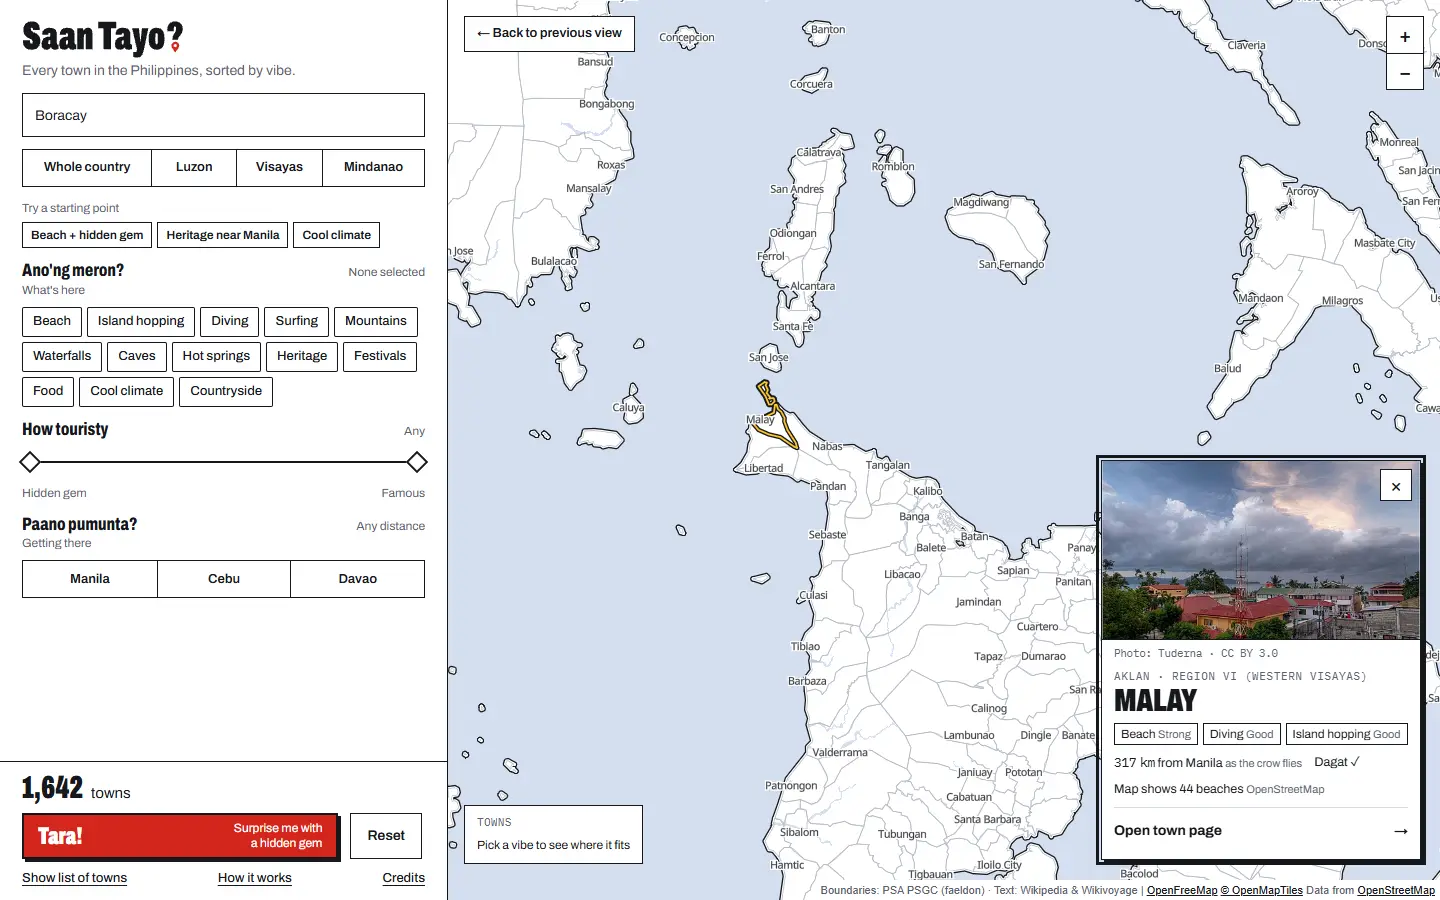Open the How it works link

click(x=255, y=878)
